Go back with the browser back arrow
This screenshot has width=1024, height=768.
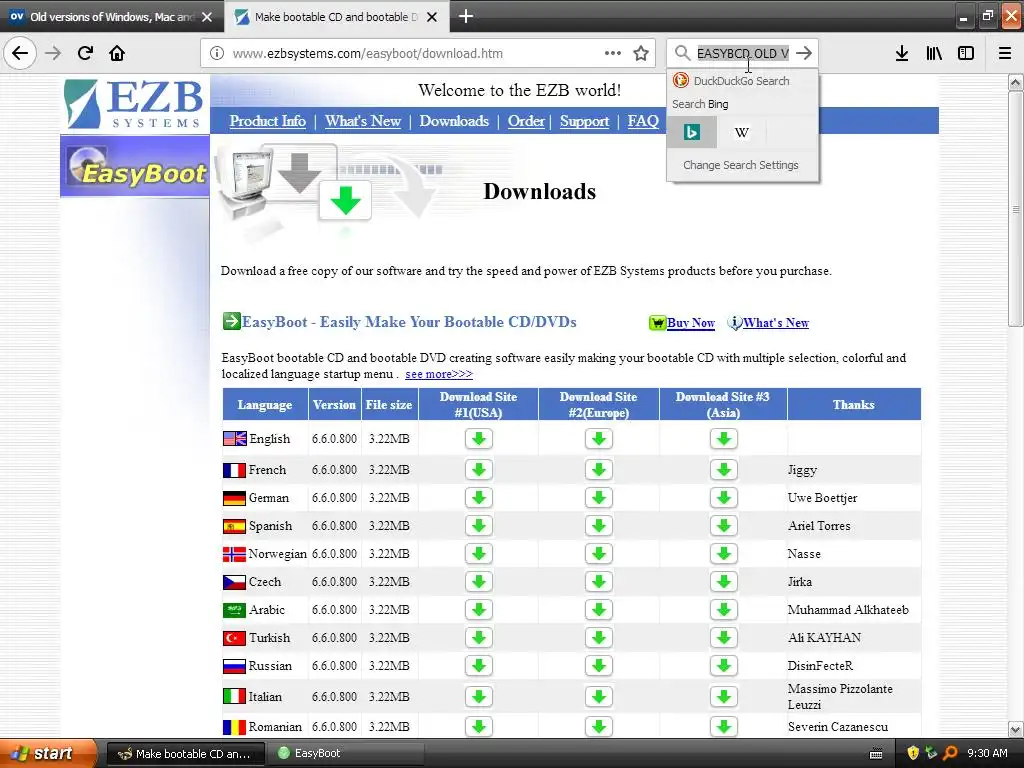(20, 53)
